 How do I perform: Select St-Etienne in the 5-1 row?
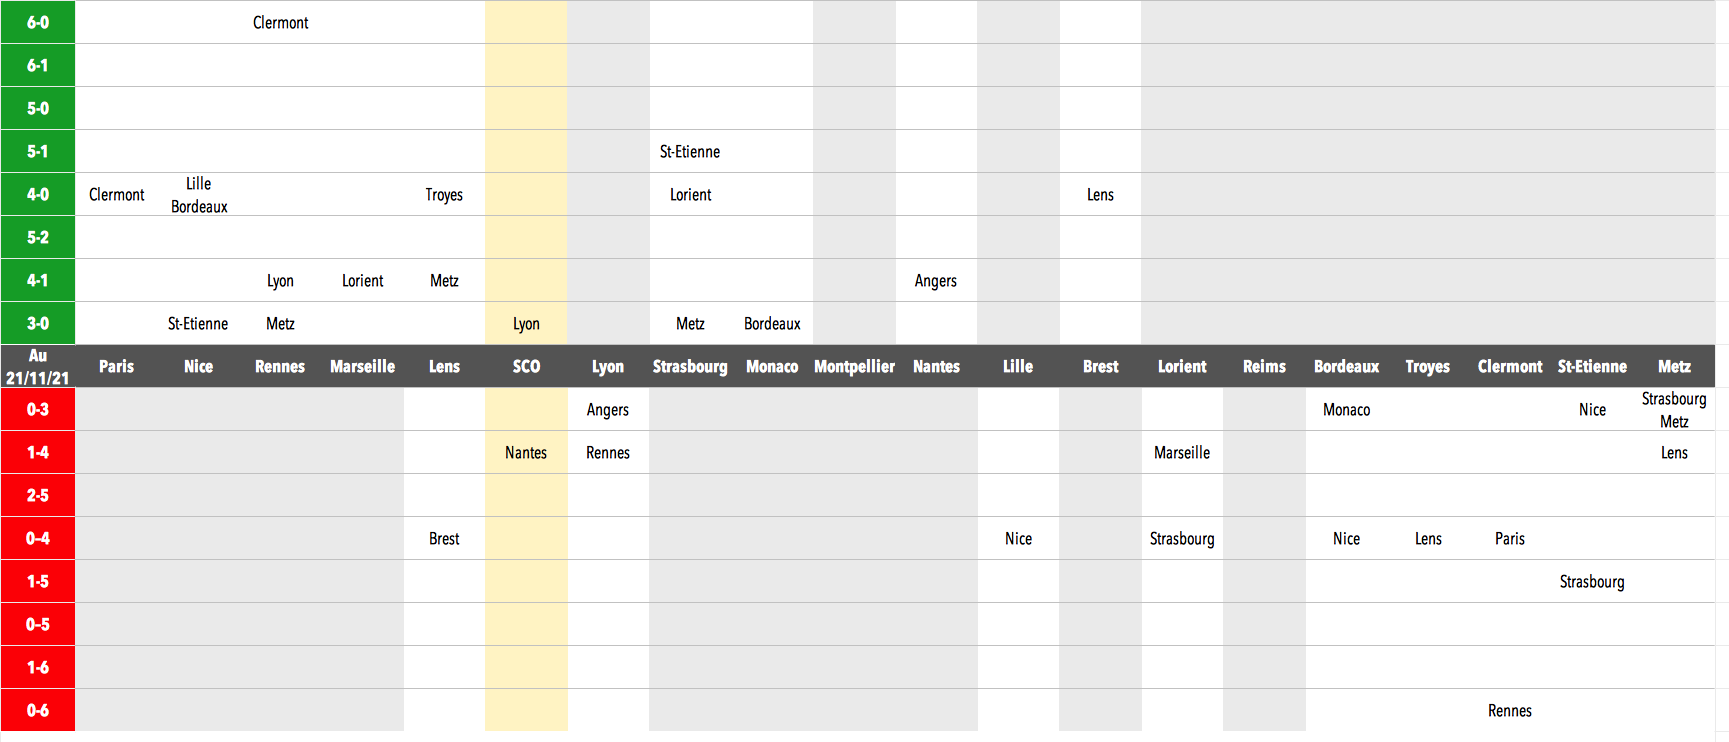tap(690, 152)
